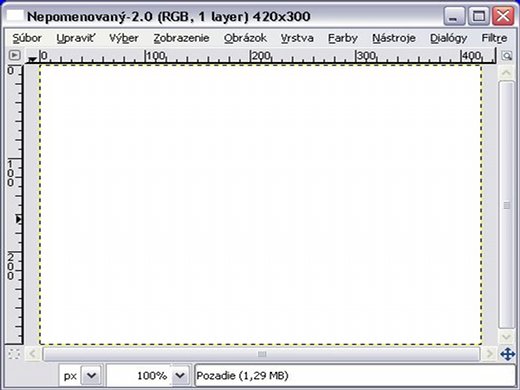Open the Farby menu
520x390 pixels.
tap(343, 38)
